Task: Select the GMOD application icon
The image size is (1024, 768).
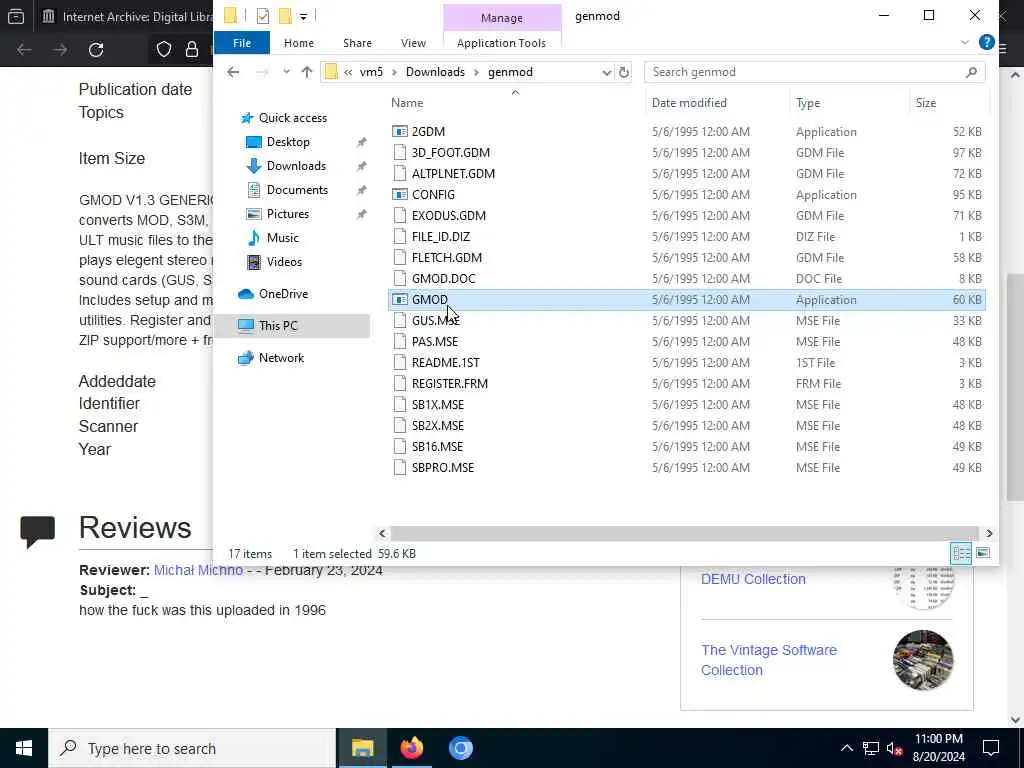Action: pos(400,300)
